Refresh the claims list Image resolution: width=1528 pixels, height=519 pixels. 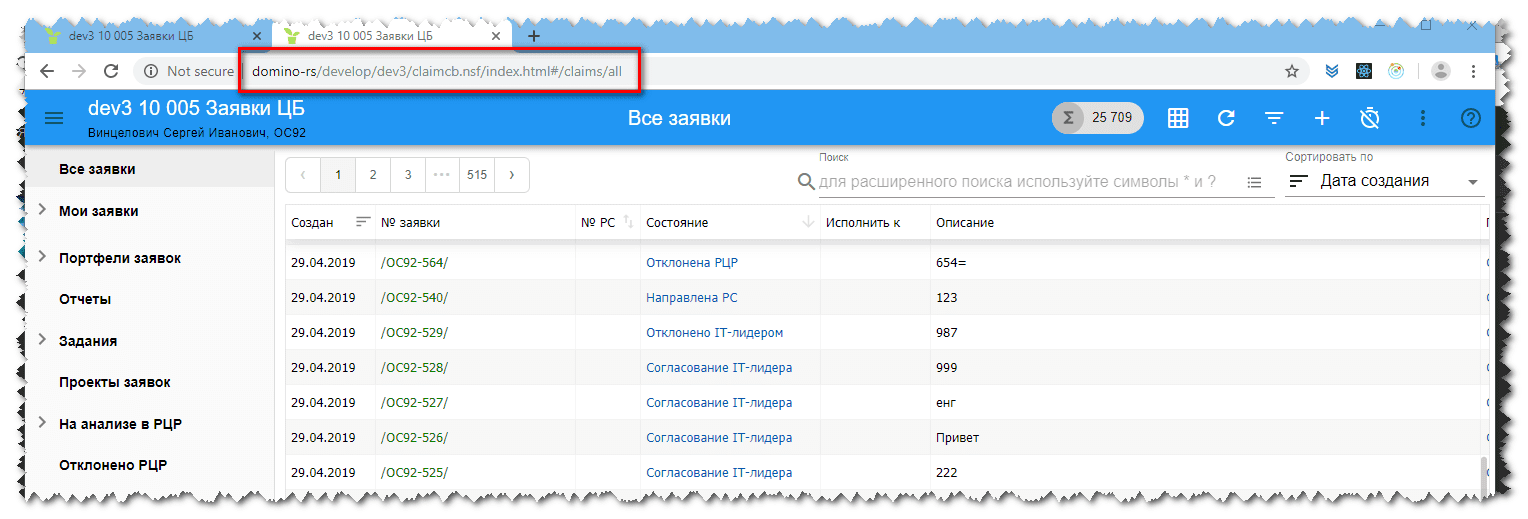pyautogui.click(x=1226, y=118)
